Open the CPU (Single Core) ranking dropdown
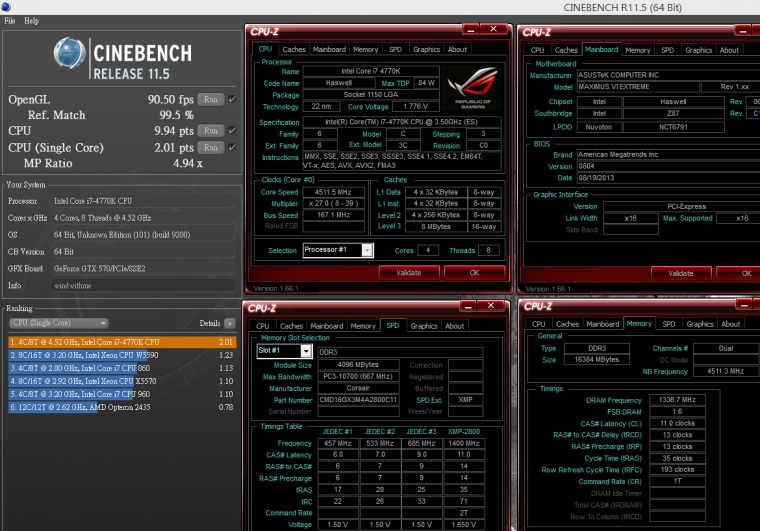Viewport: 760px width, 531px height. tap(58, 324)
